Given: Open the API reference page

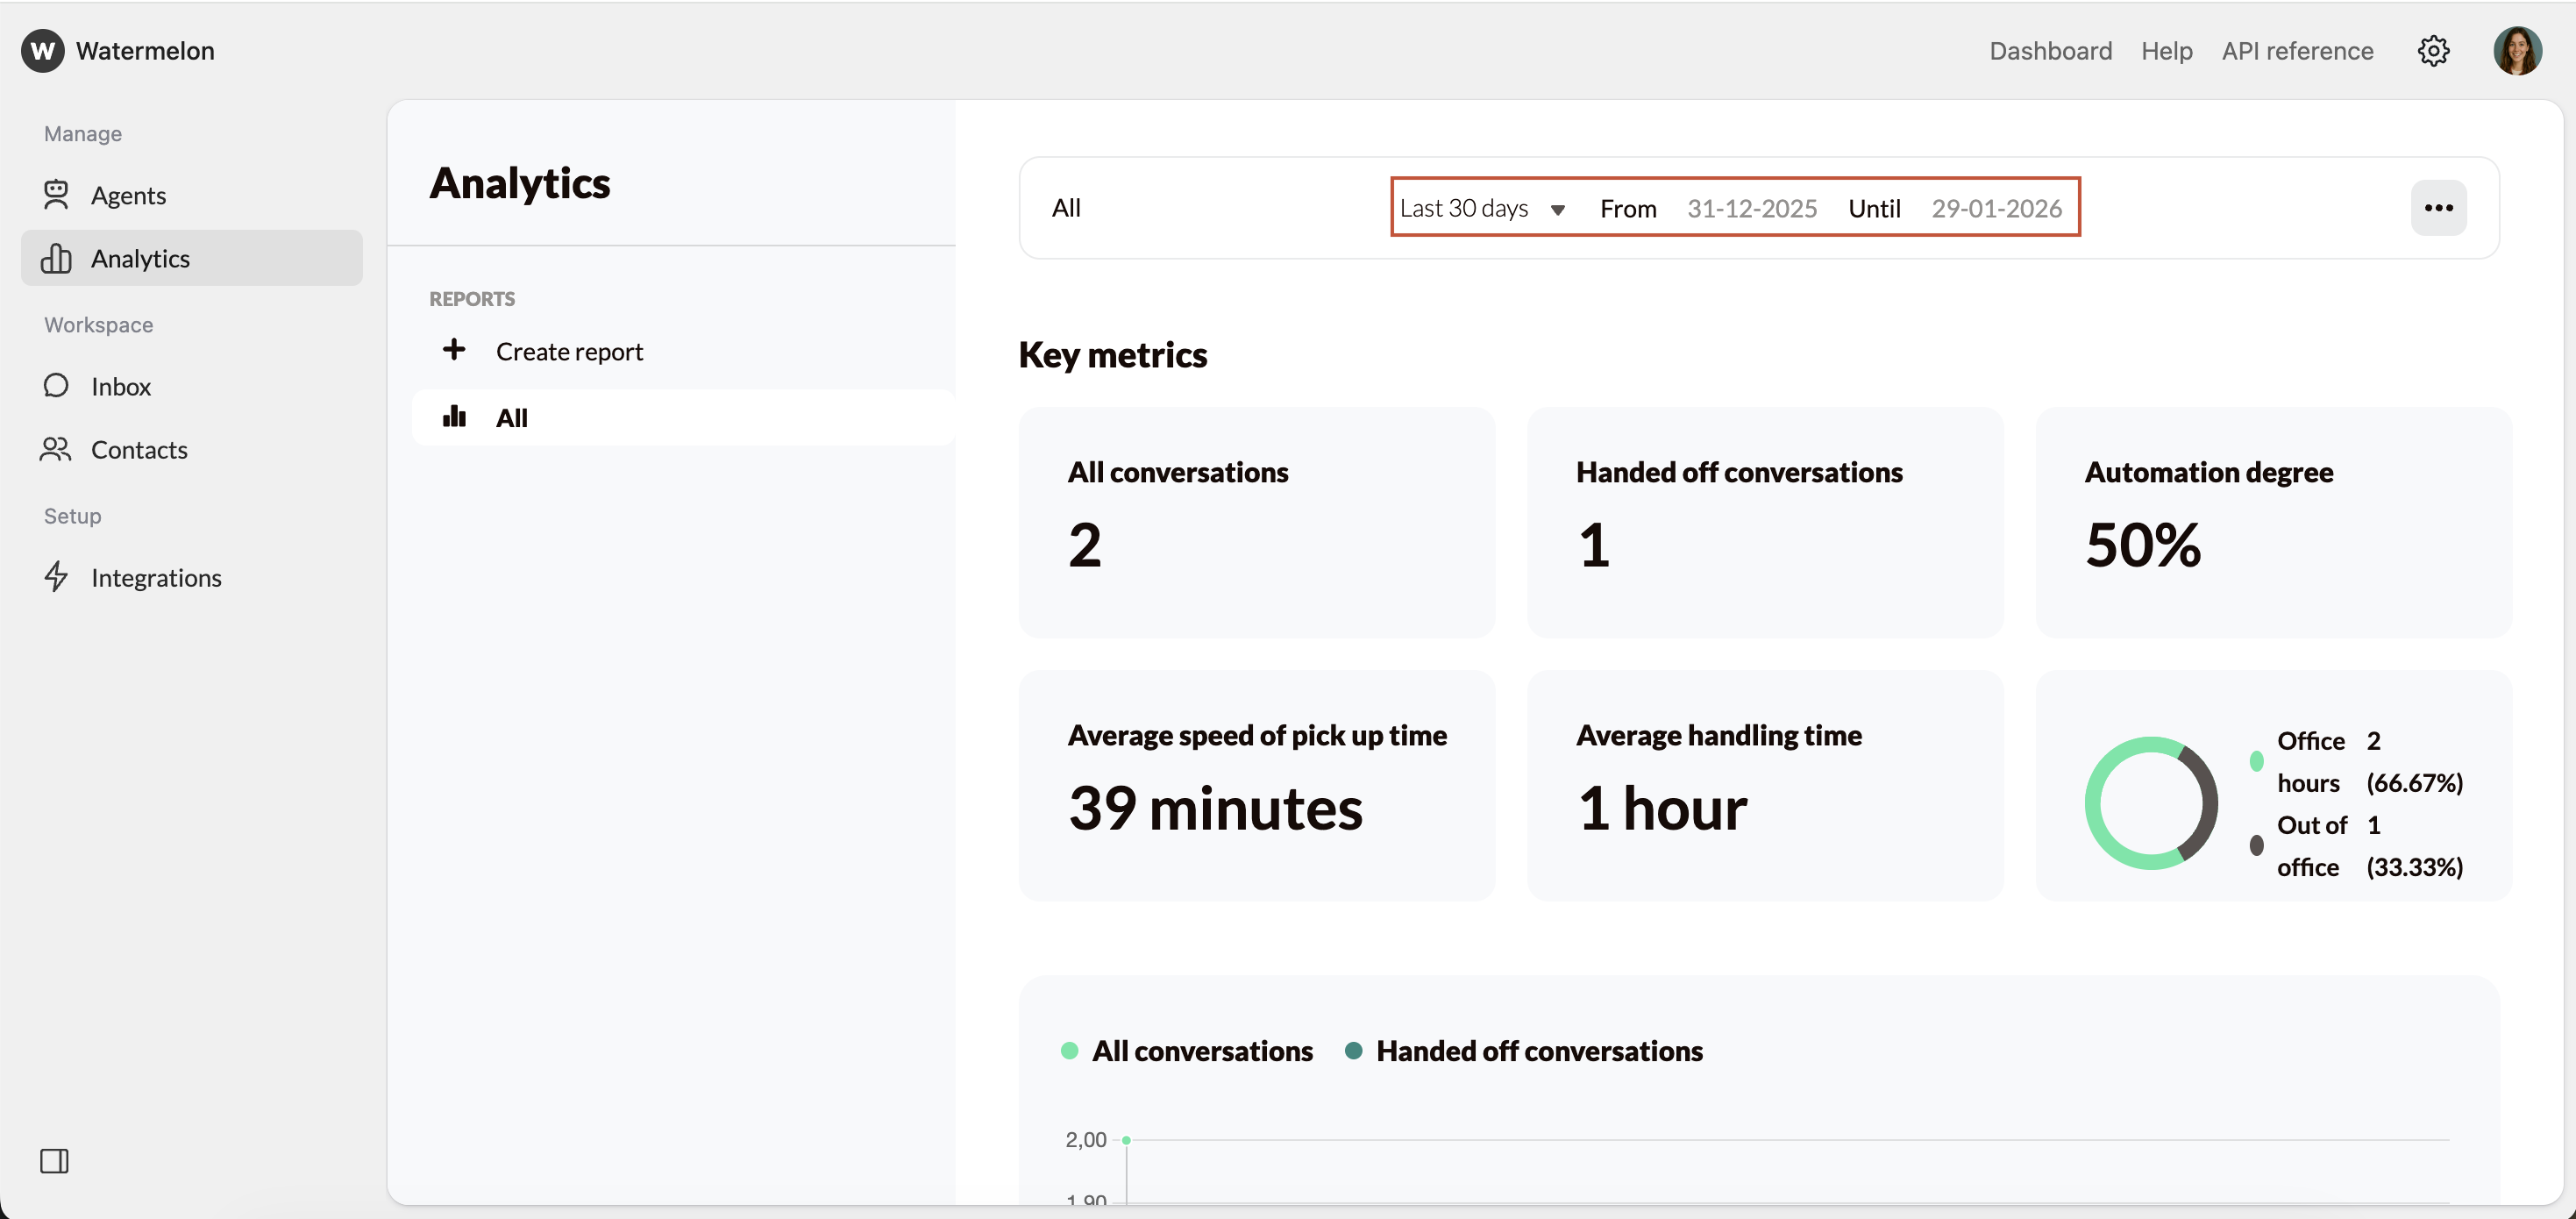Looking at the screenshot, I should click(2297, 50).
